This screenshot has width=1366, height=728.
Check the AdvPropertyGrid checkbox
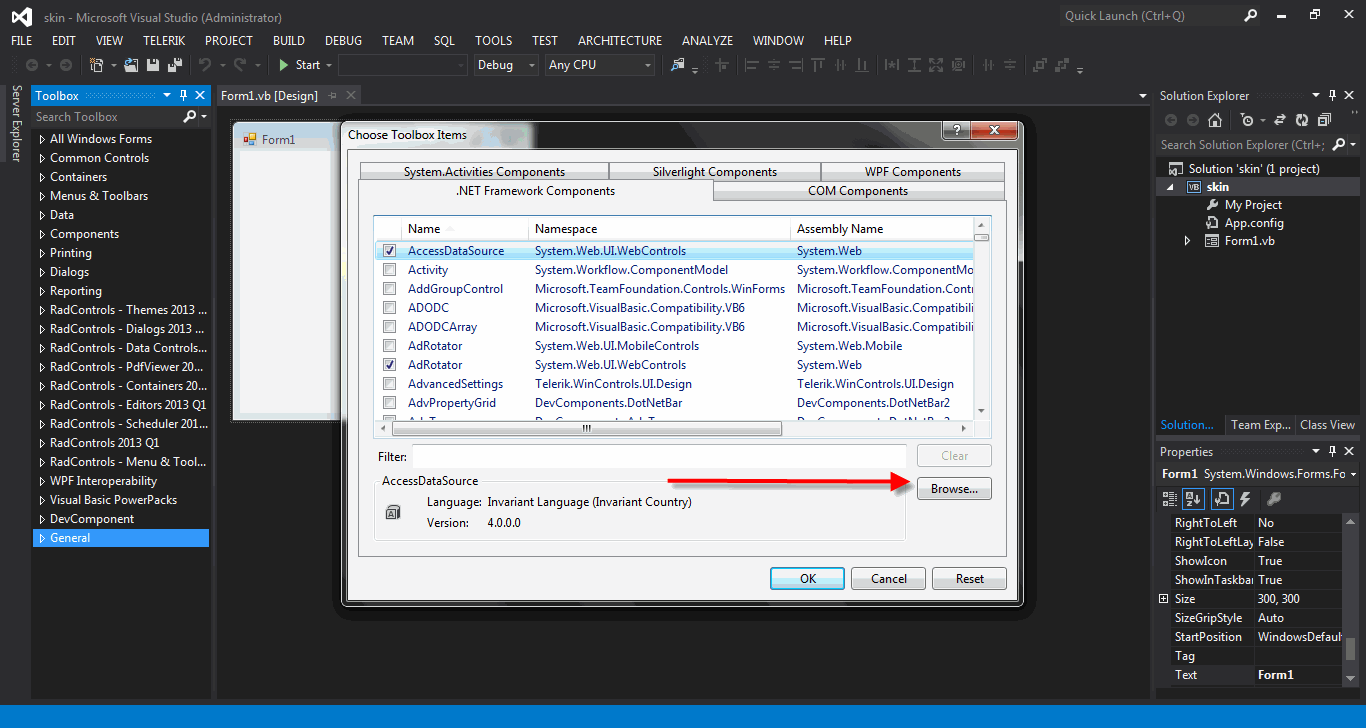tap(389, 403)
